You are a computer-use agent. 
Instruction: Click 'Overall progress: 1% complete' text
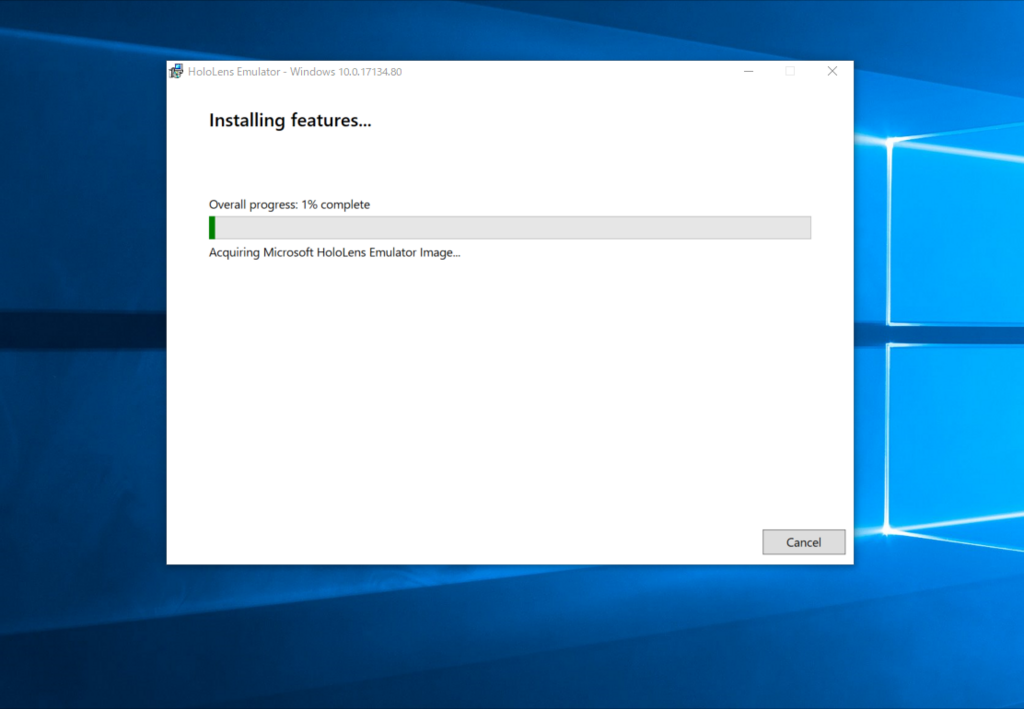[289, 204]
